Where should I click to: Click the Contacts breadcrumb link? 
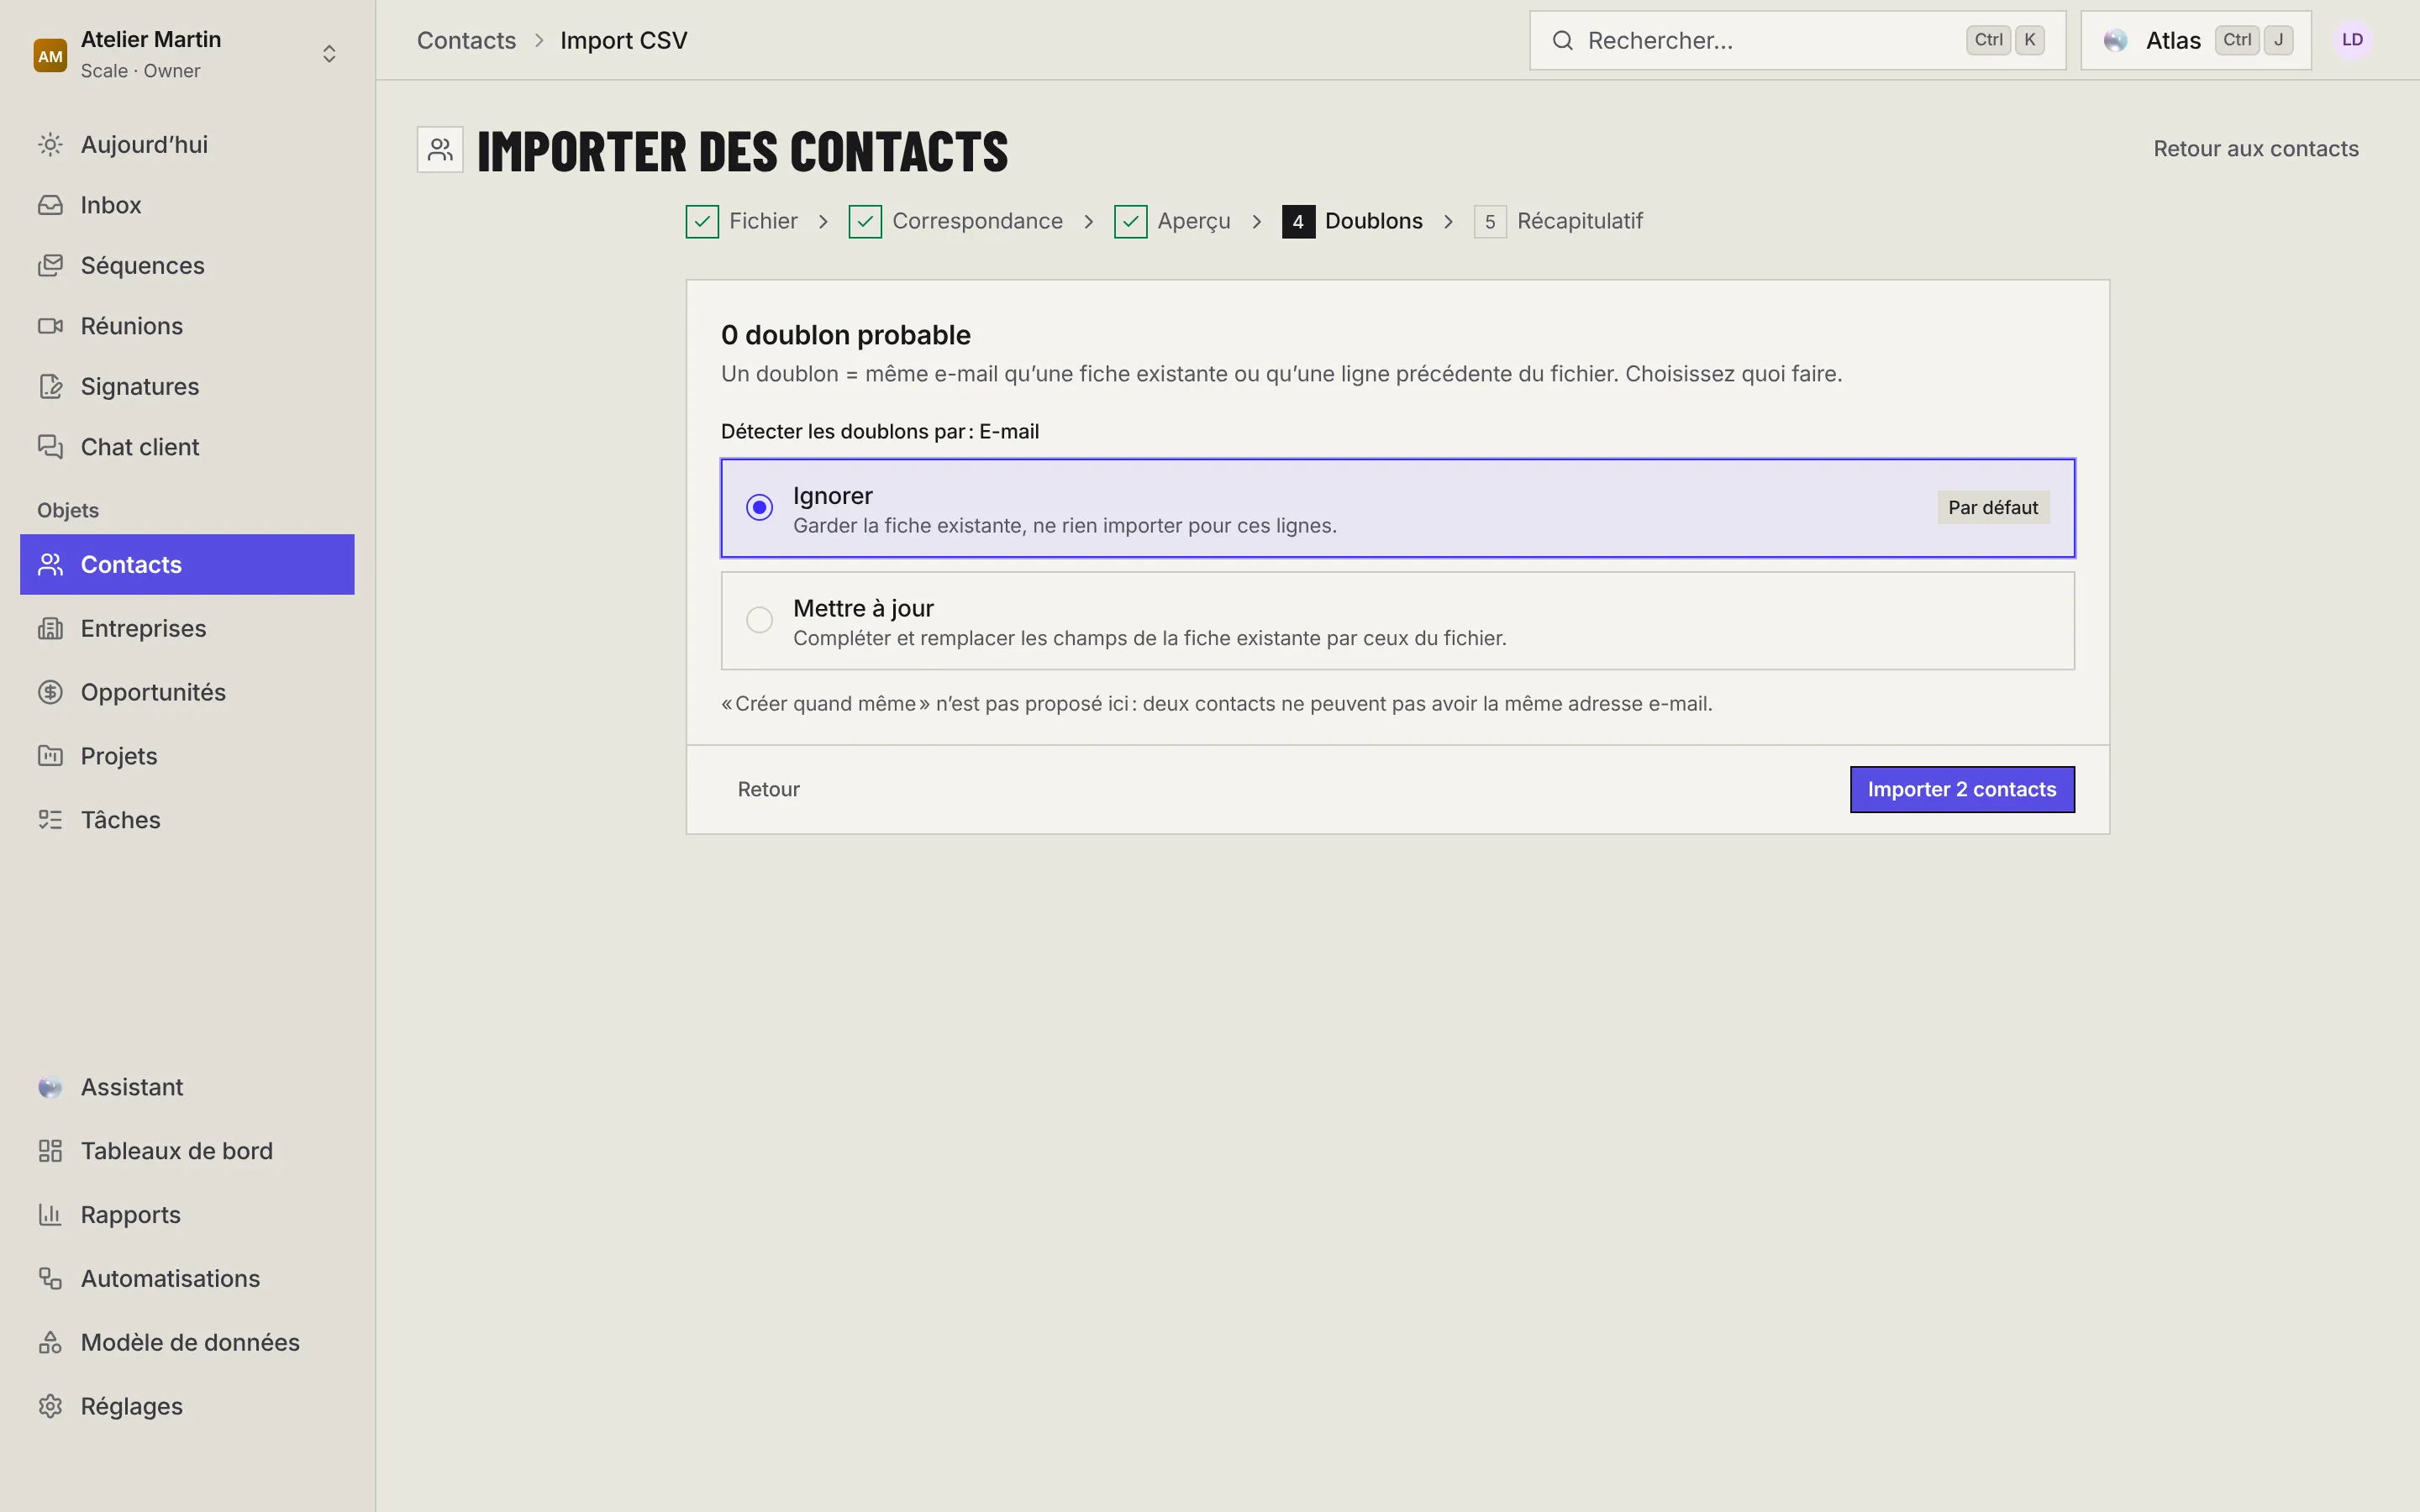466,41
